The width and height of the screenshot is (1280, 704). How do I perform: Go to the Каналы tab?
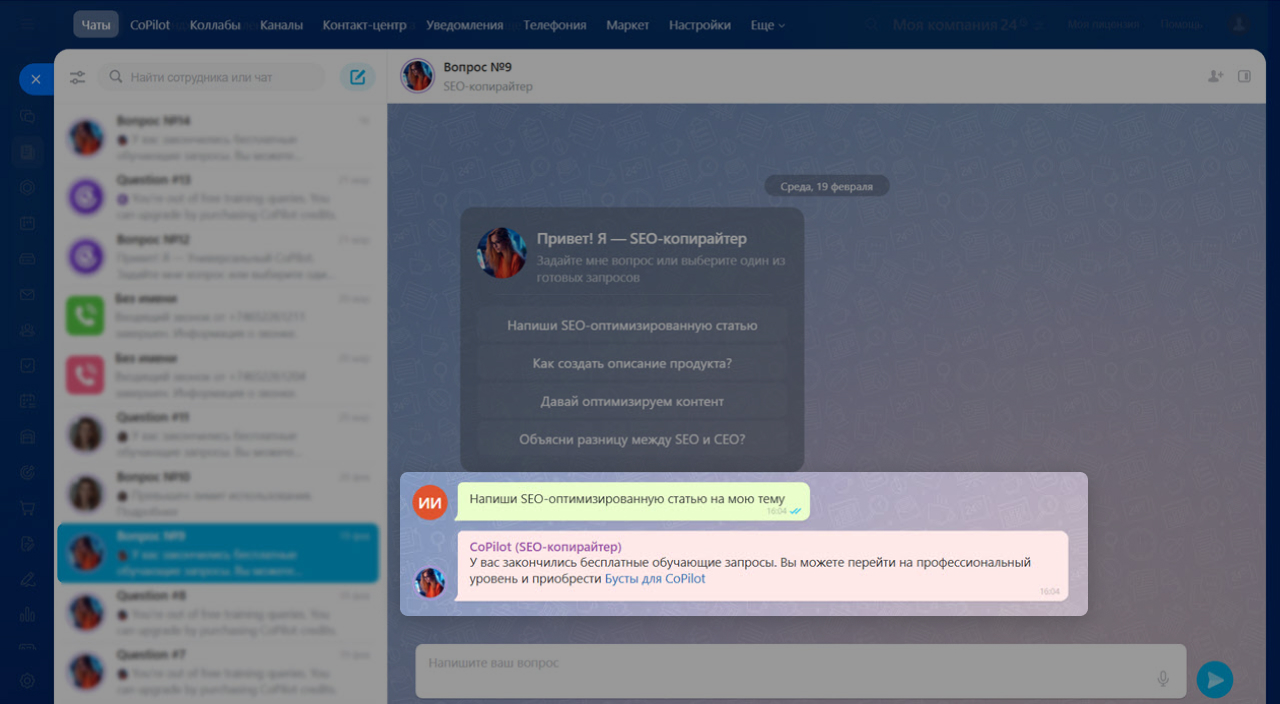pyautogui.click(x=281, y=25)
